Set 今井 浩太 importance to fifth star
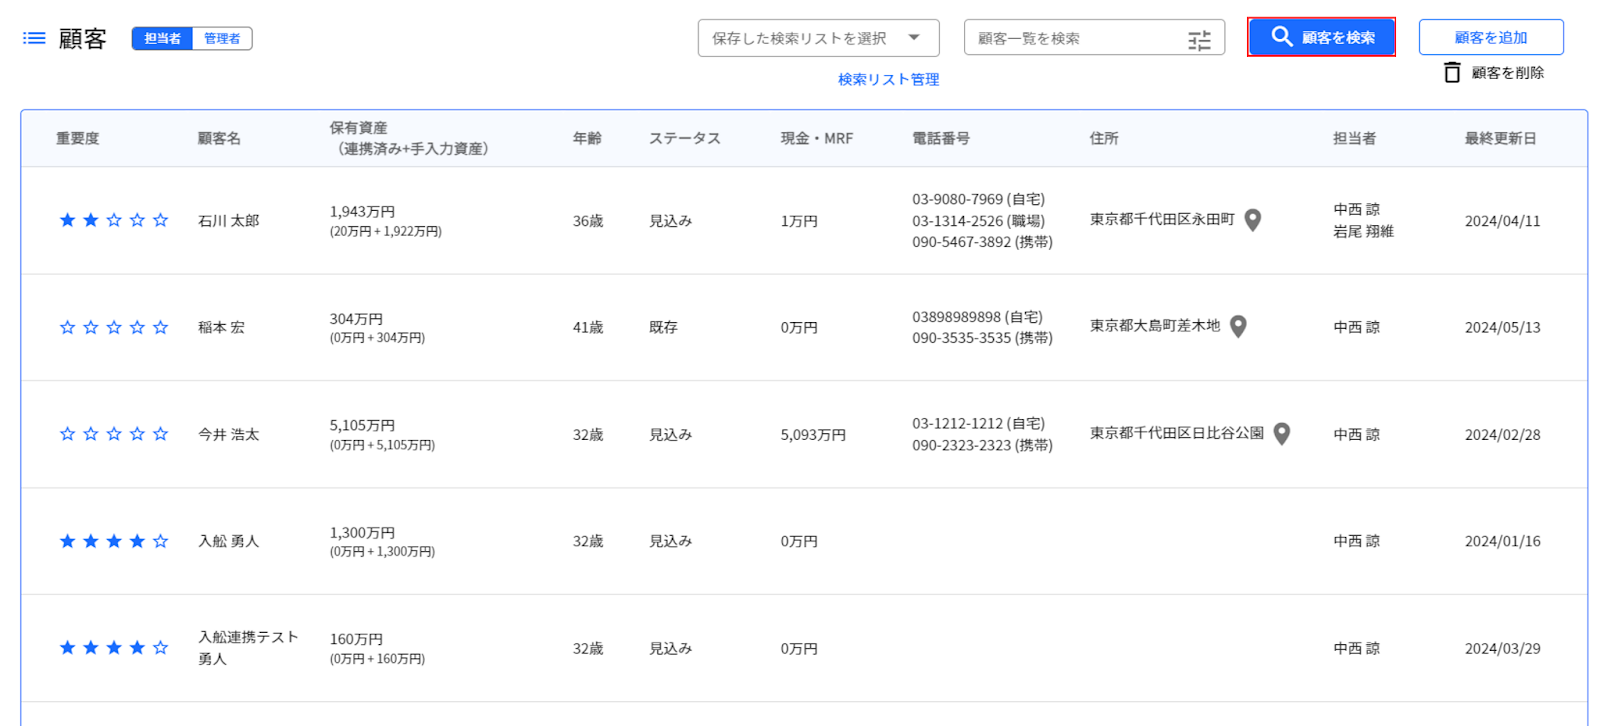 (160, 434)
